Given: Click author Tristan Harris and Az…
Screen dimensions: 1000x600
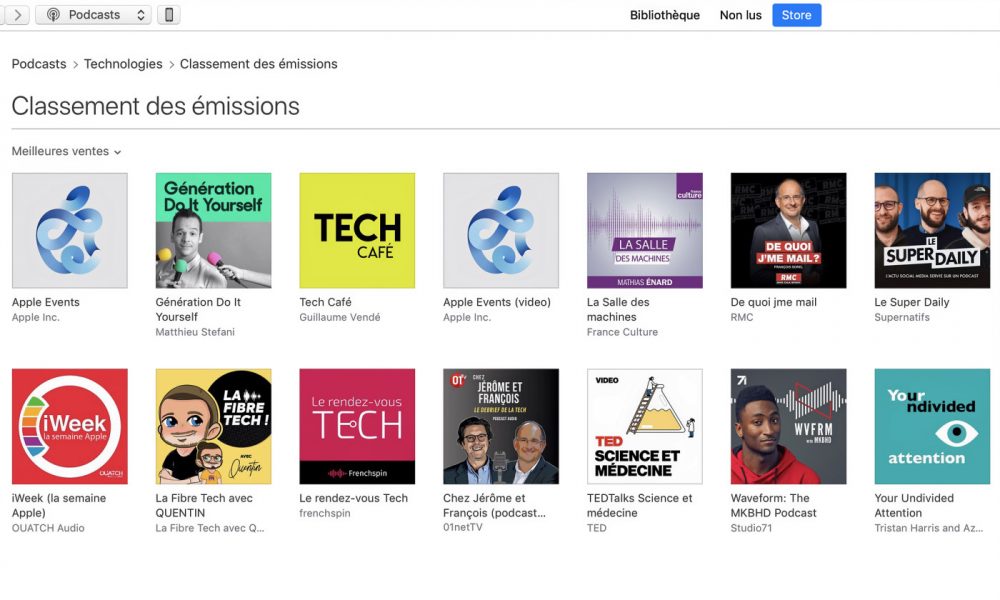Looking at the screenshot, I should tap(929, 528).
